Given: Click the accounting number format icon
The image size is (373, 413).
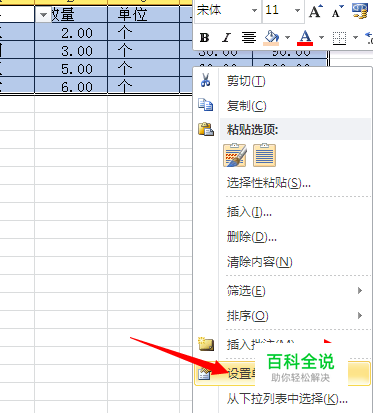Looking at the screenshot, I should pyautogui.click(x=360, y=11).
